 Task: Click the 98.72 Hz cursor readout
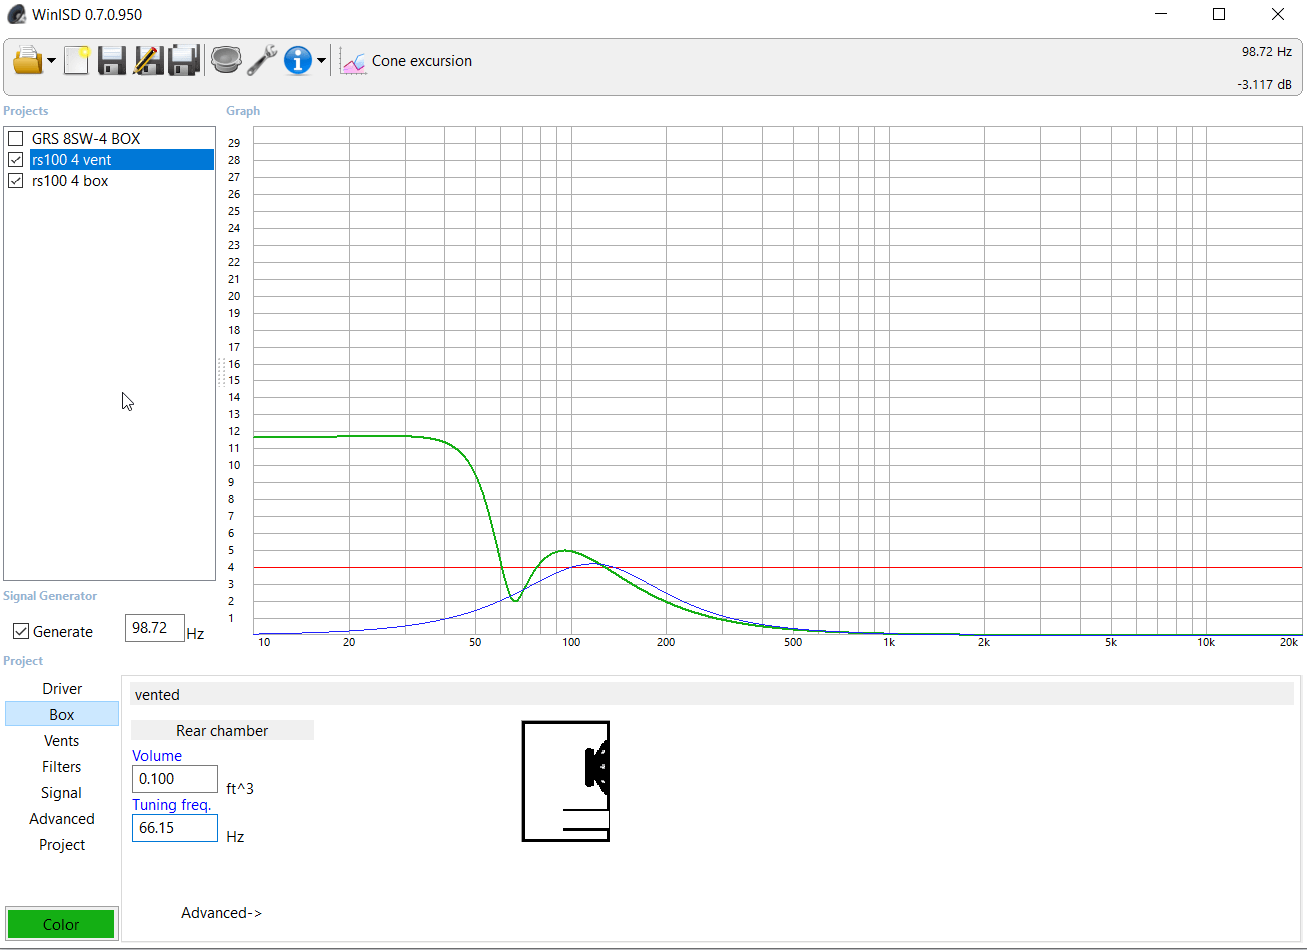1267,51
